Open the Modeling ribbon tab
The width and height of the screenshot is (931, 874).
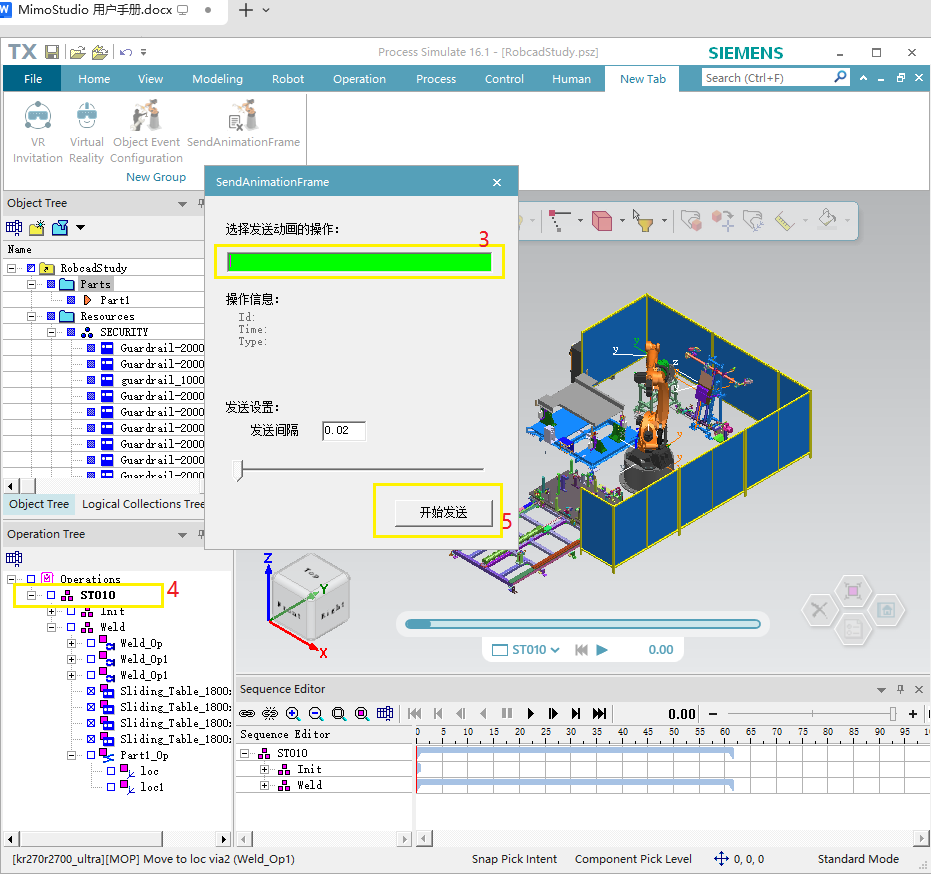[x=217, y=79]
